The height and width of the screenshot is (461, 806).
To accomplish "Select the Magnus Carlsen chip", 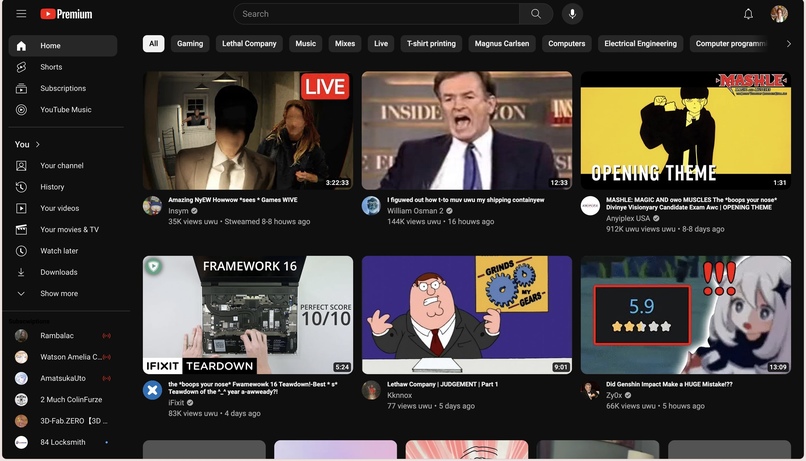I will 502,44.
